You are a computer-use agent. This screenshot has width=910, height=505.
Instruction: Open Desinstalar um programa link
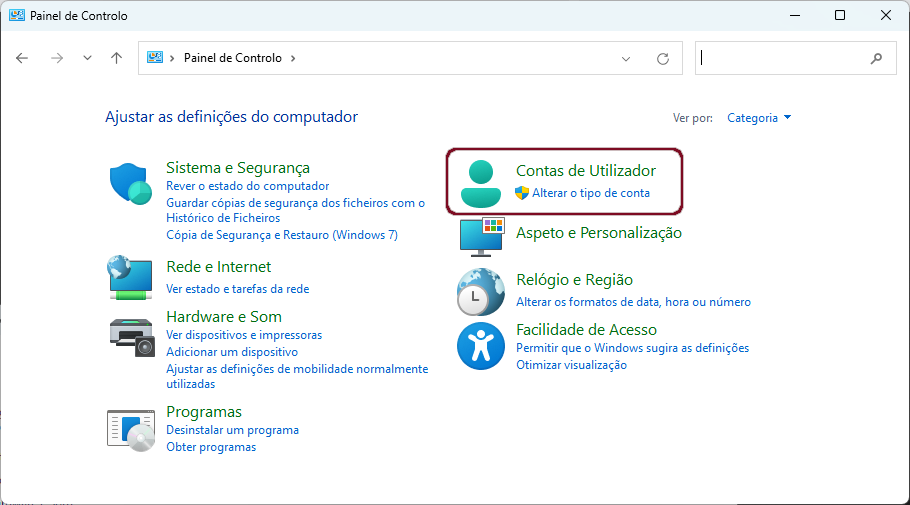click(232, 430)
